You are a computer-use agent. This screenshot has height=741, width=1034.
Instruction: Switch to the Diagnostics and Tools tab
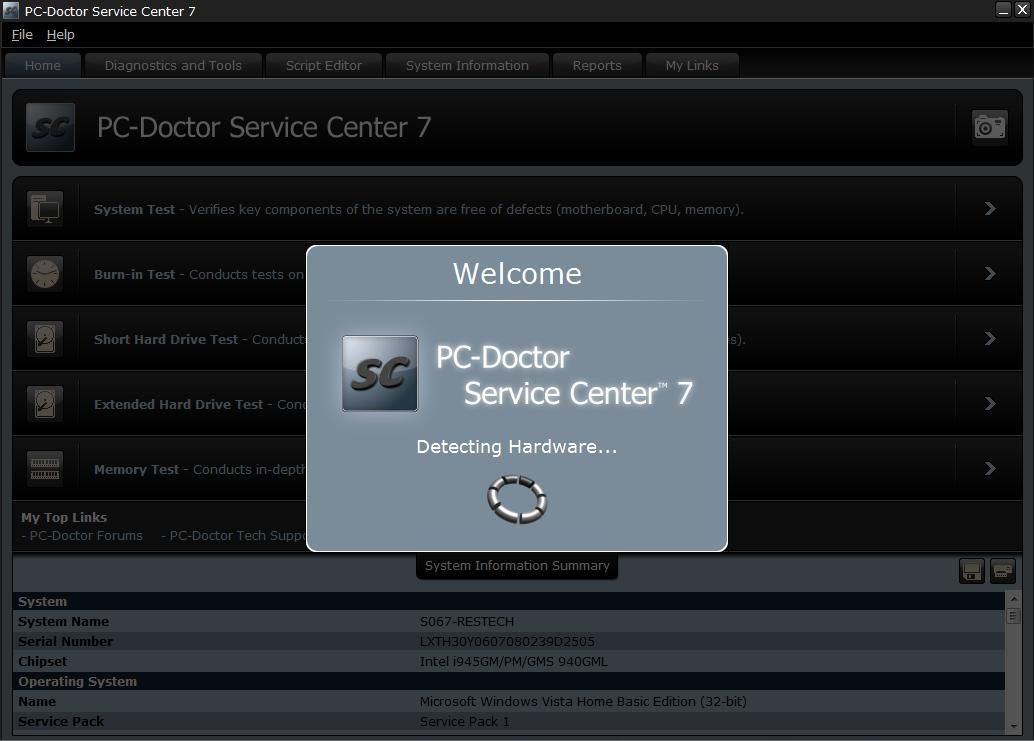(172, 65)
